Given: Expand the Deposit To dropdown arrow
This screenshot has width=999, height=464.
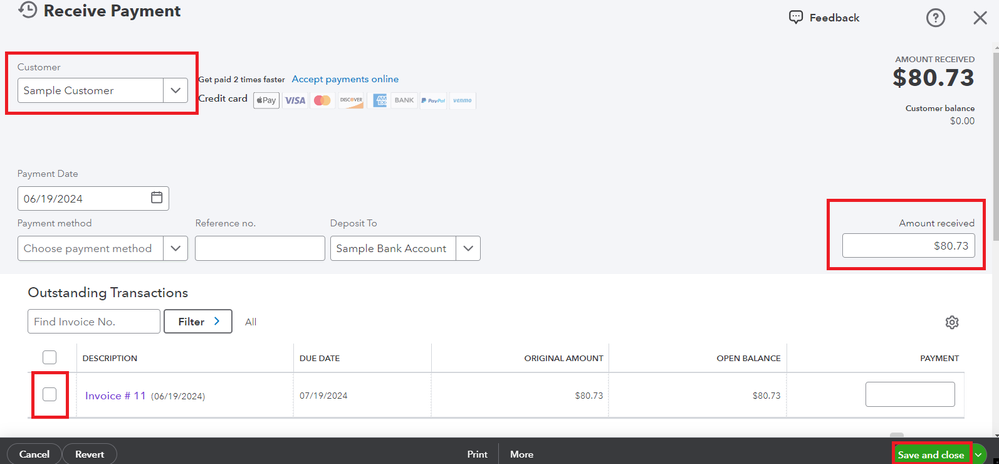Looking at the screenshot, I should 468,248.
